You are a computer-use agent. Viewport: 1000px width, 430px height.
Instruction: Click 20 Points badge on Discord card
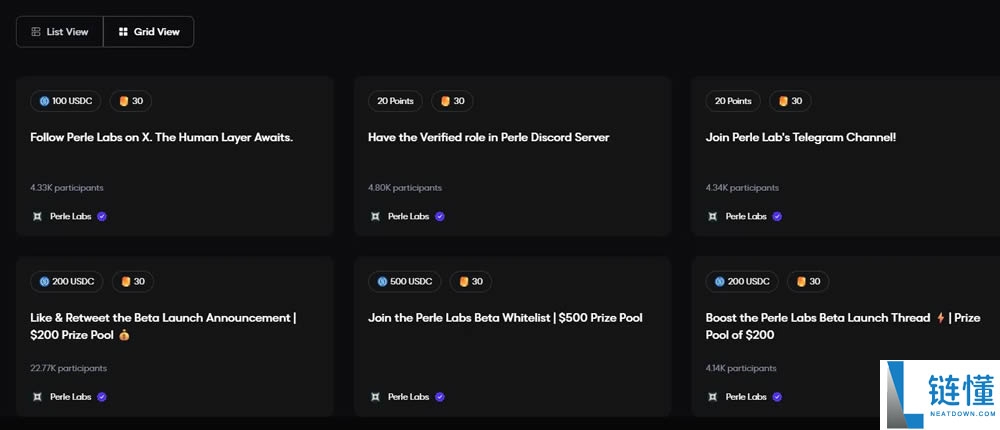[395, 101]
